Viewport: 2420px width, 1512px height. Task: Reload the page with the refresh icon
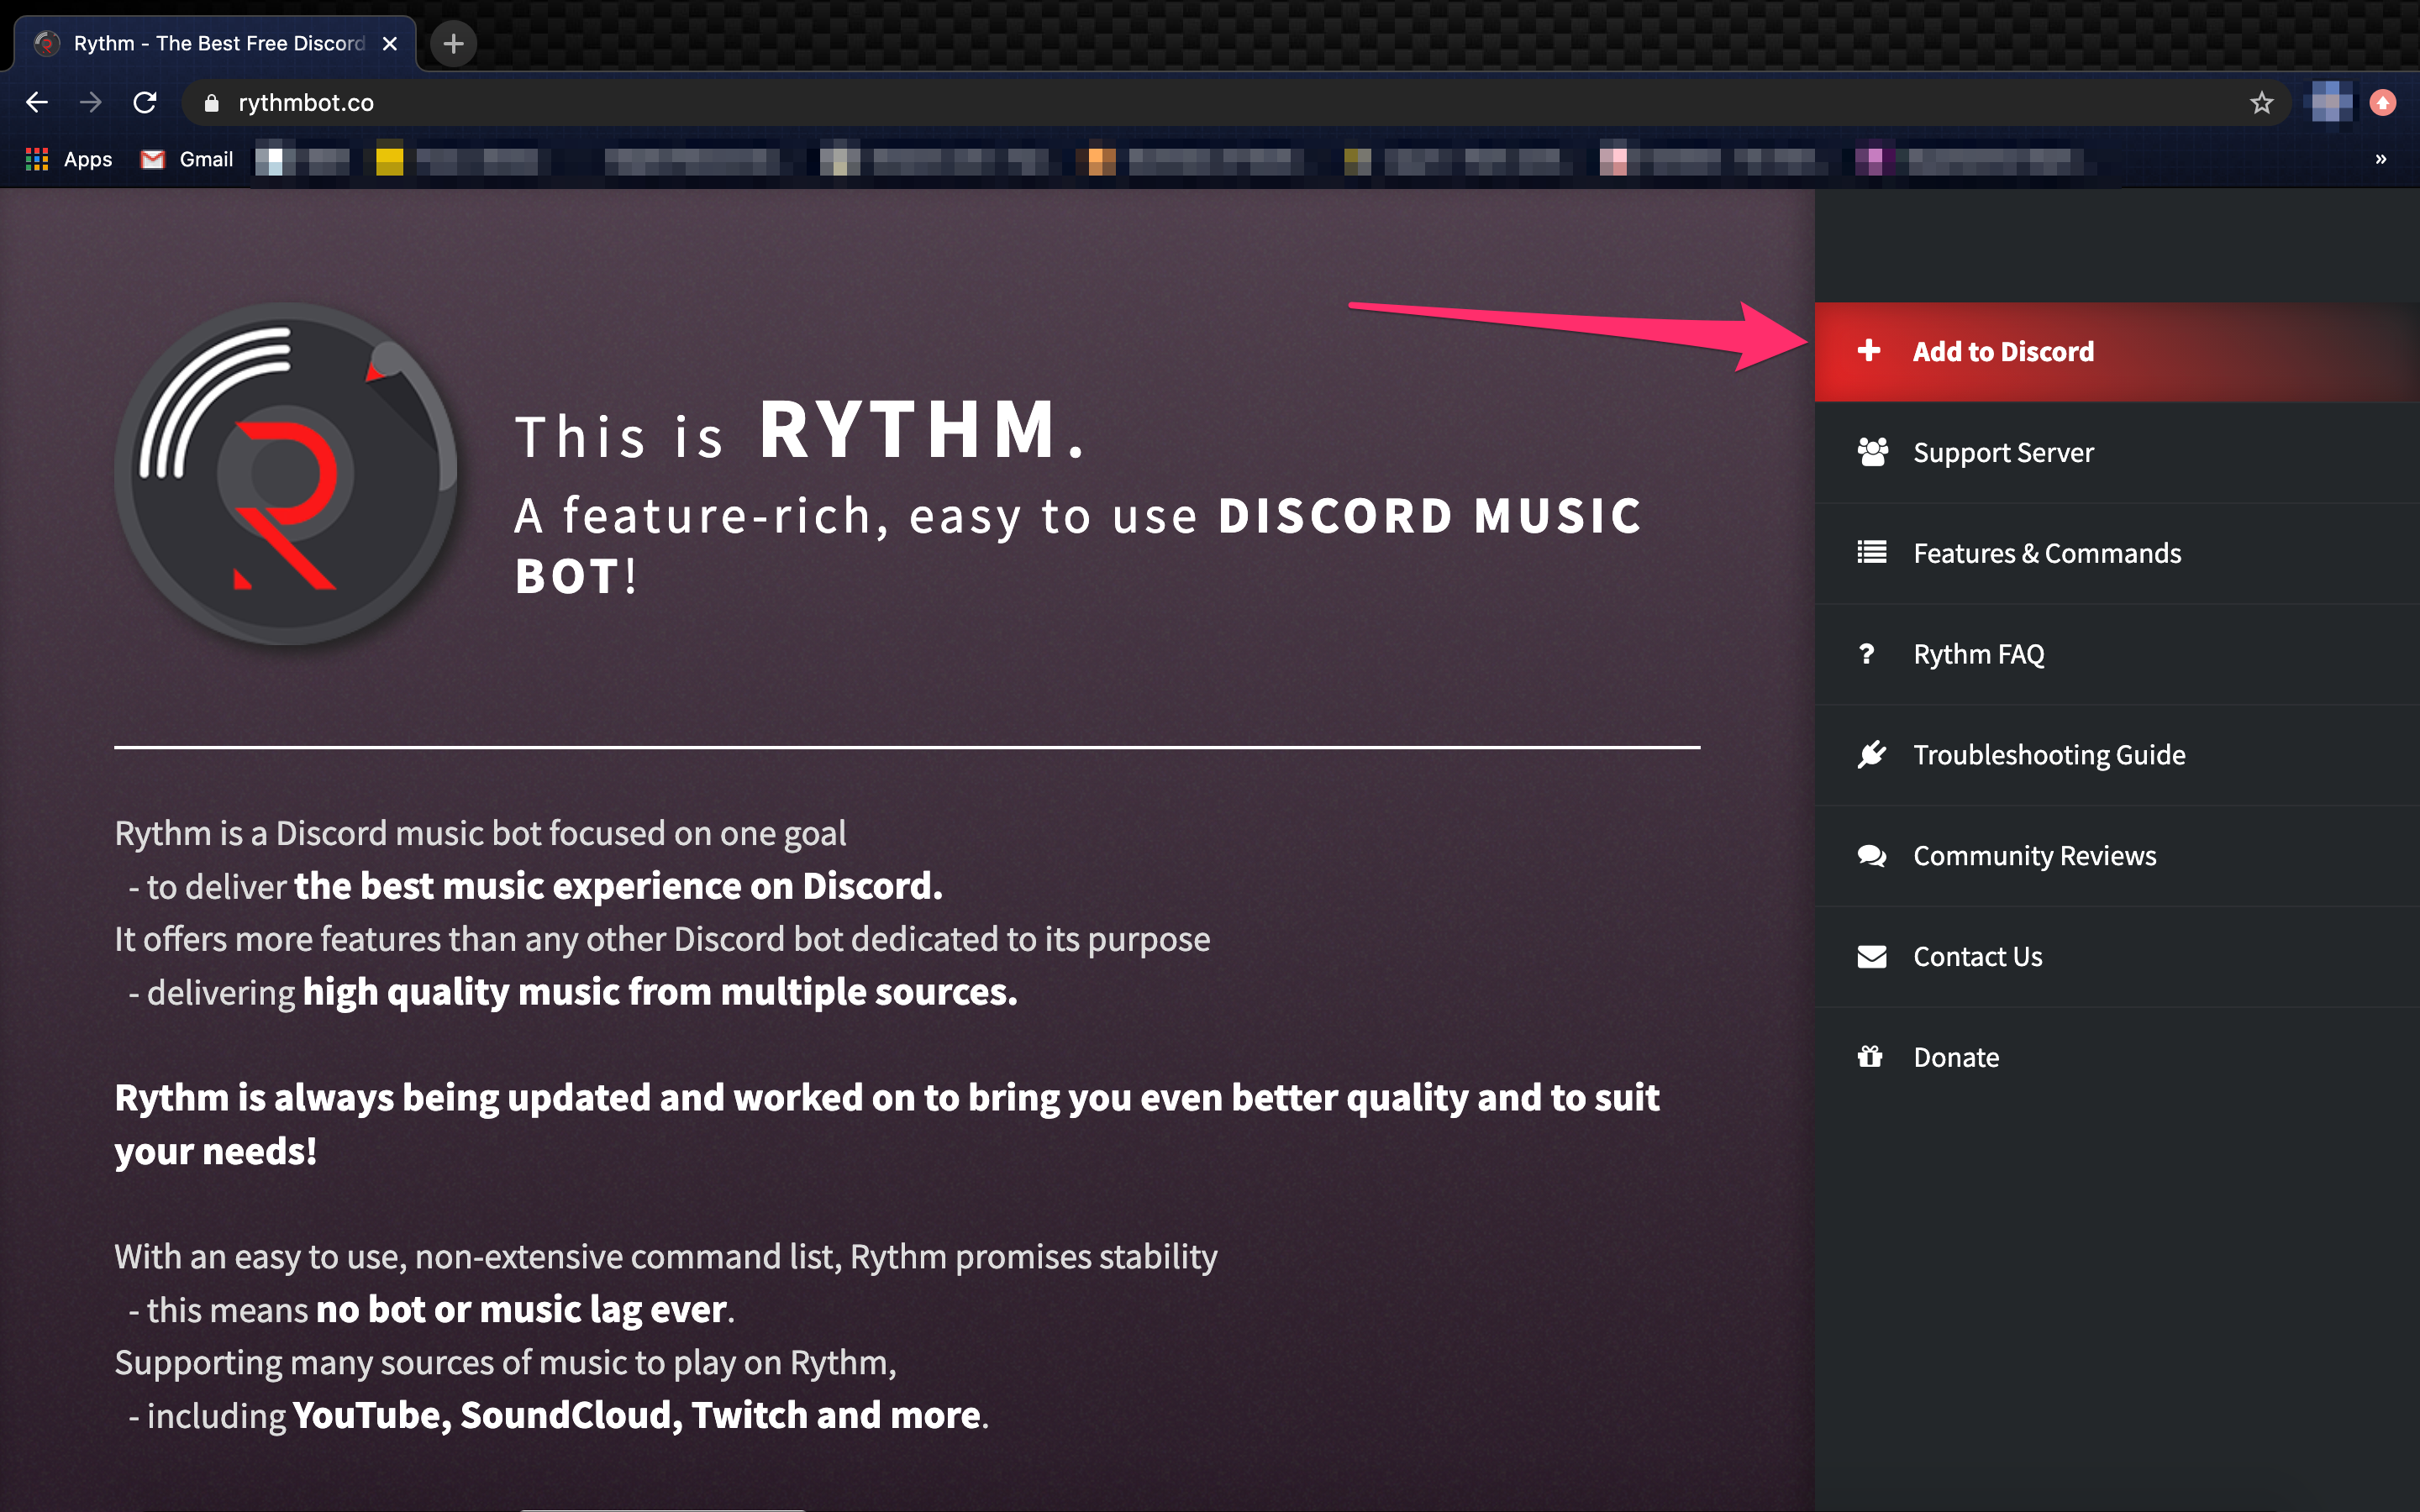click(145, 102)
